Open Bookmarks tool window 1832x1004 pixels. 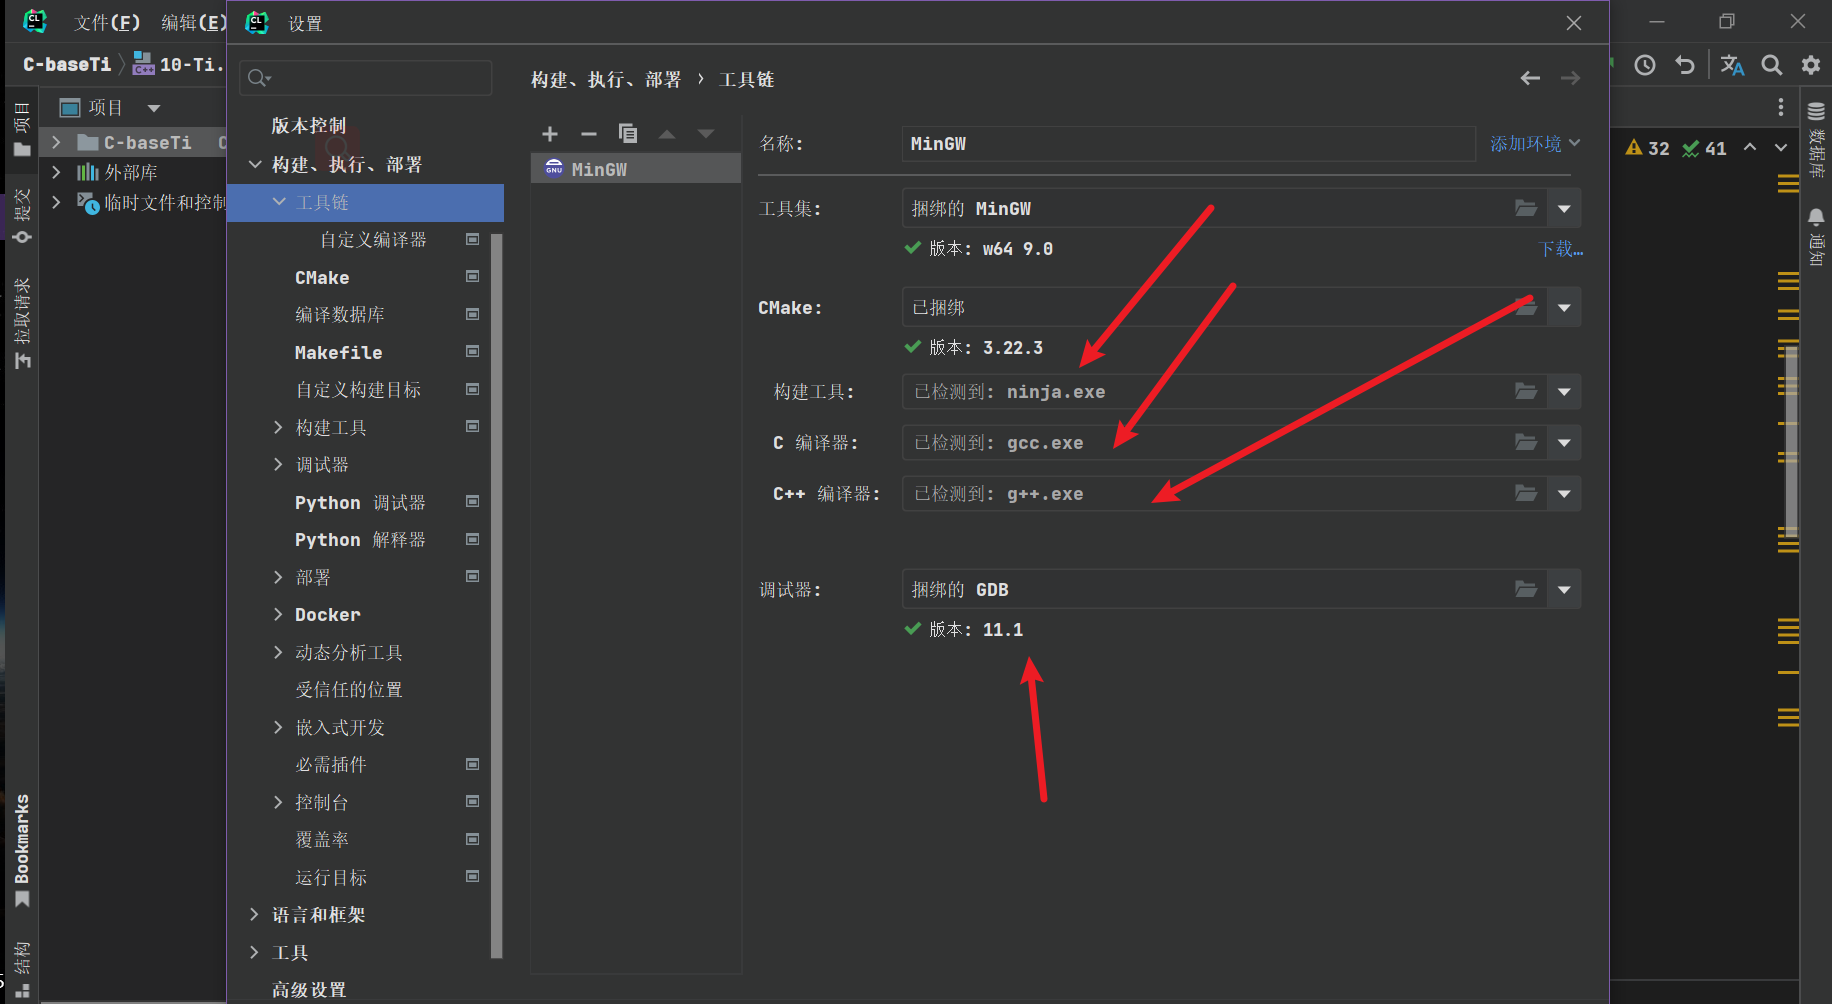(21, 851)
